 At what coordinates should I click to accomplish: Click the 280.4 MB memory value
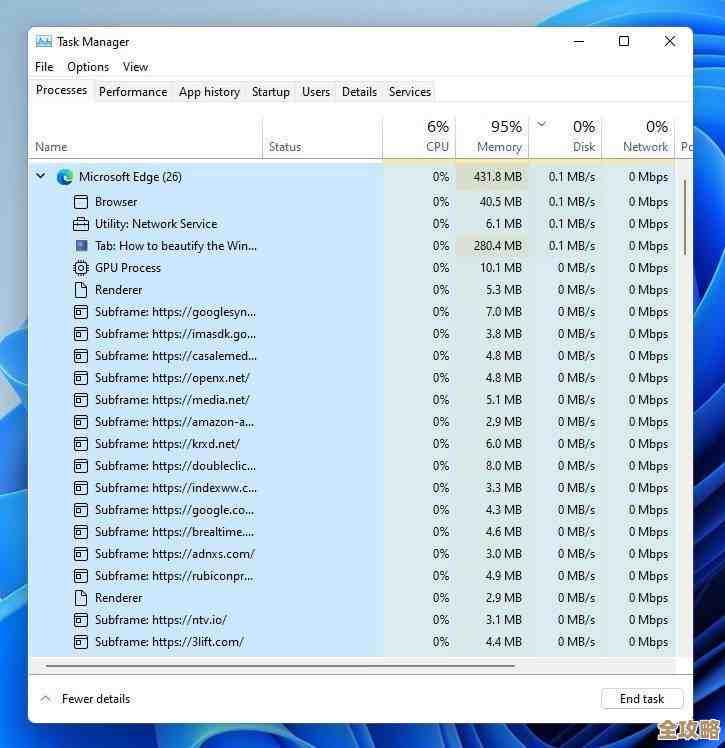(x=497, y=246)
